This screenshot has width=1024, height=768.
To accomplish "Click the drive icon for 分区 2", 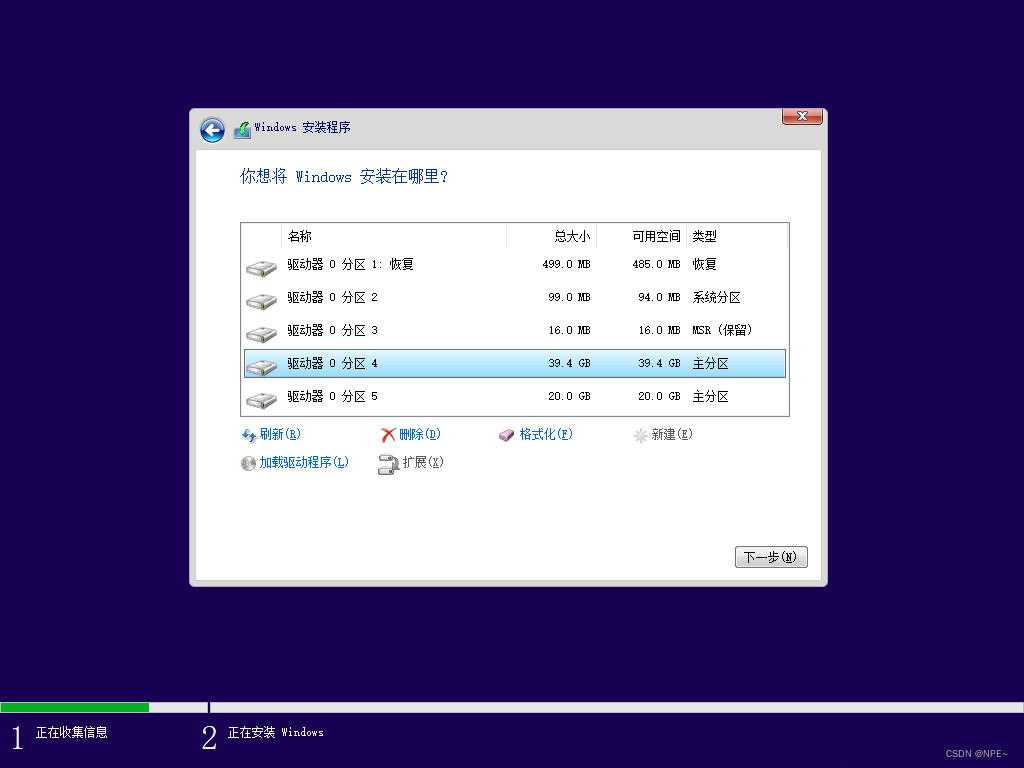I will 262,301.
